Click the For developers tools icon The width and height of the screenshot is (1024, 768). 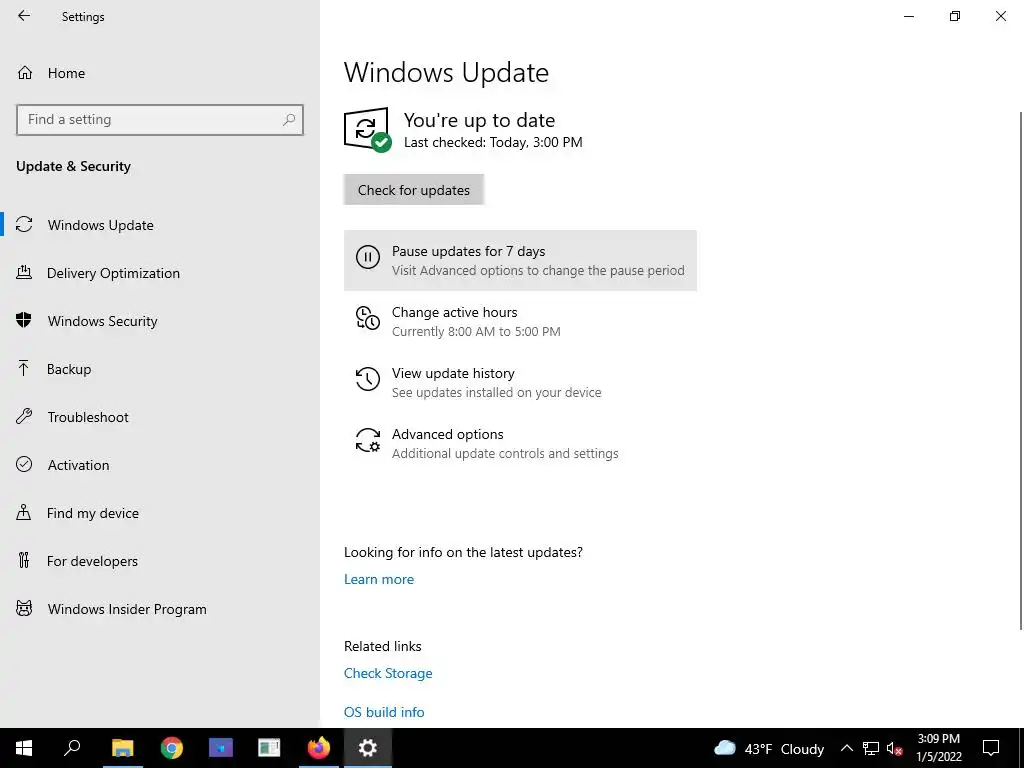[x=24, y=560]
